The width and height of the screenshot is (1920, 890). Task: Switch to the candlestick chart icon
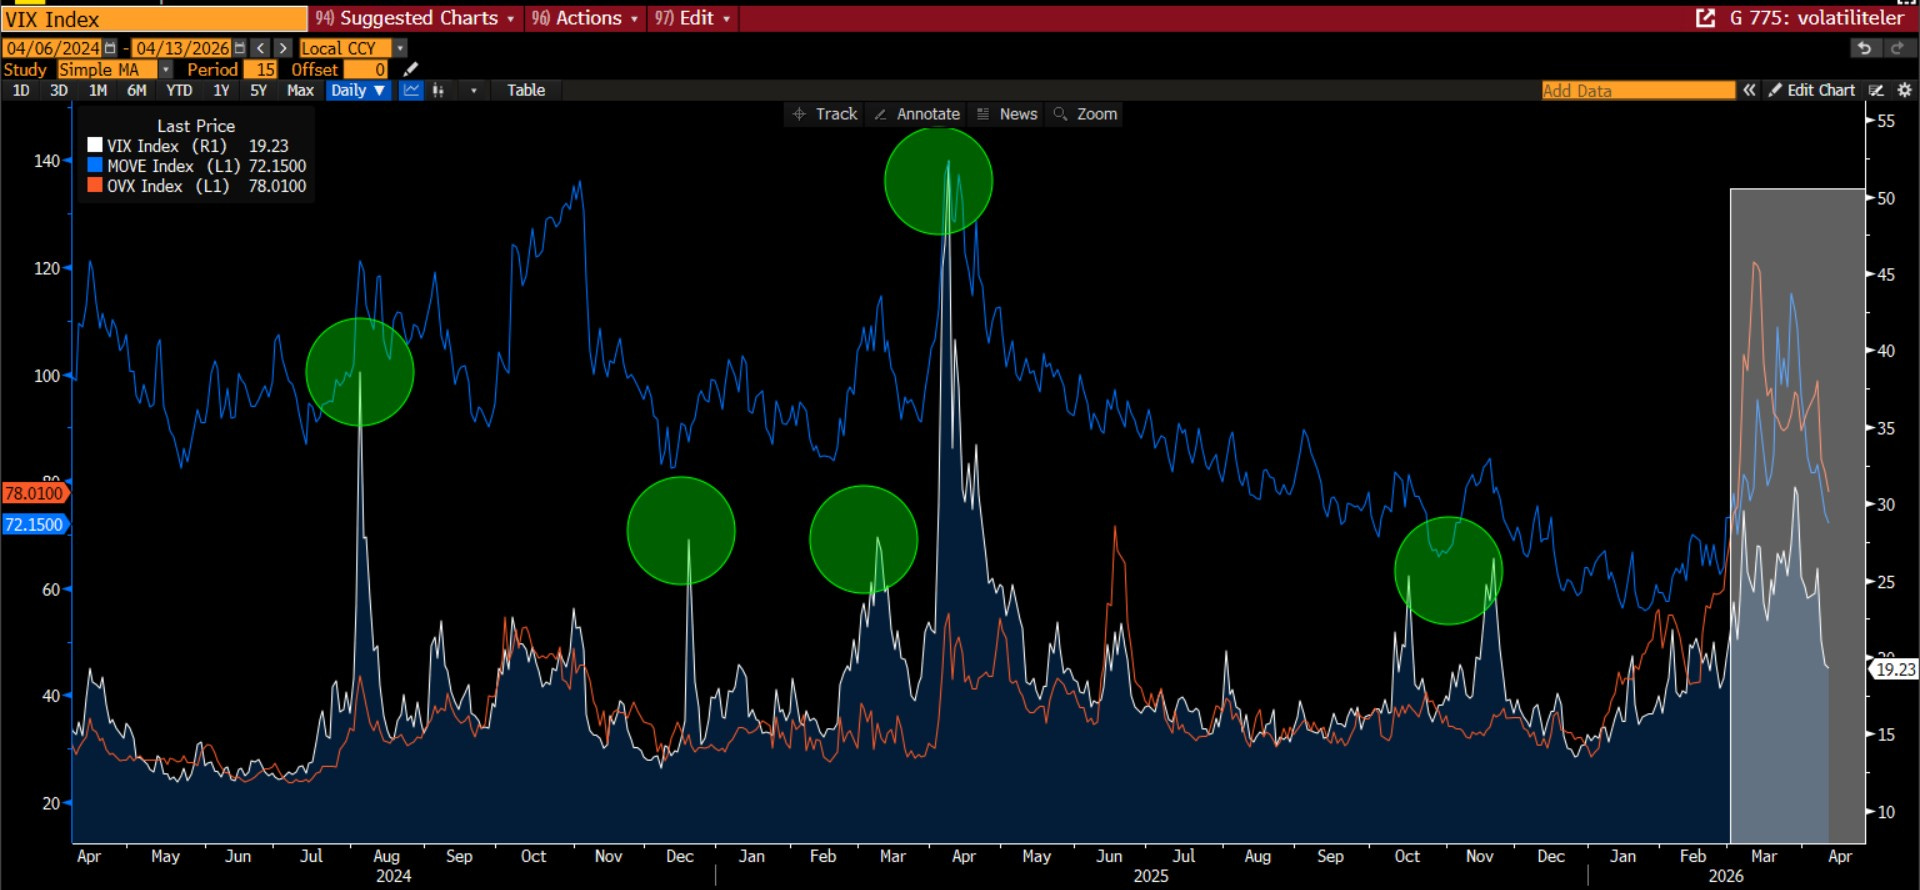(438, 90)
